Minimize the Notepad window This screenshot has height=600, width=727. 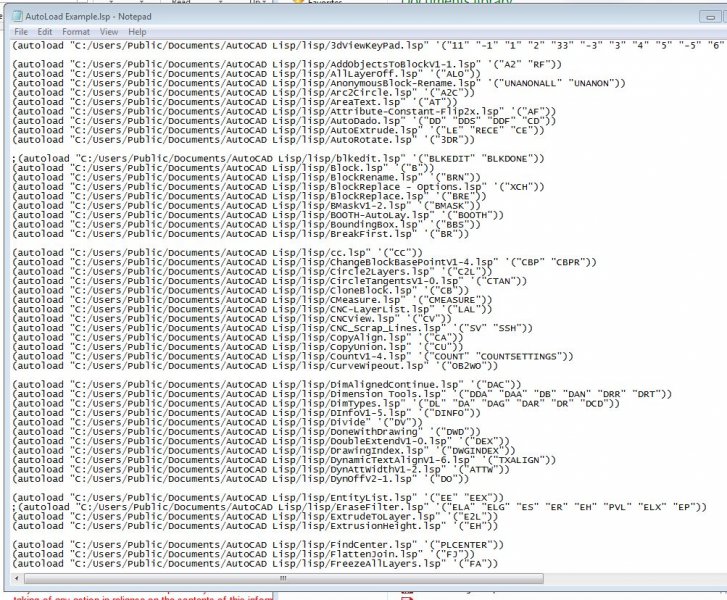click(x=710, y=17)
